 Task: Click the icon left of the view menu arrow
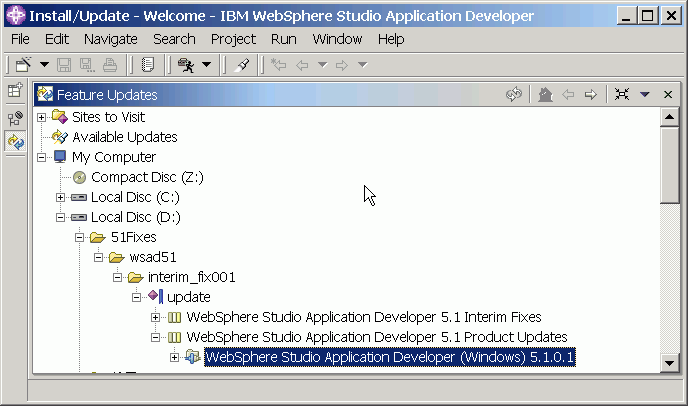(x=622, y=94)
